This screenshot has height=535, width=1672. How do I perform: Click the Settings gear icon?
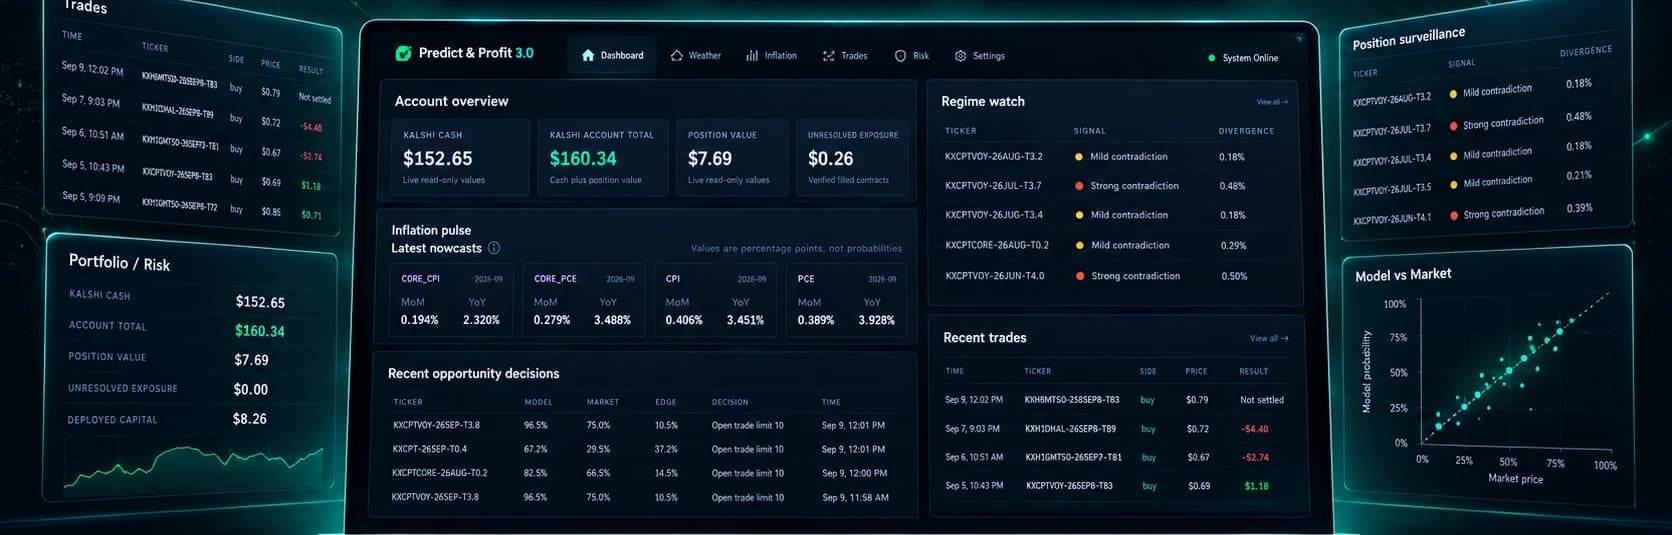pos(960,56)
